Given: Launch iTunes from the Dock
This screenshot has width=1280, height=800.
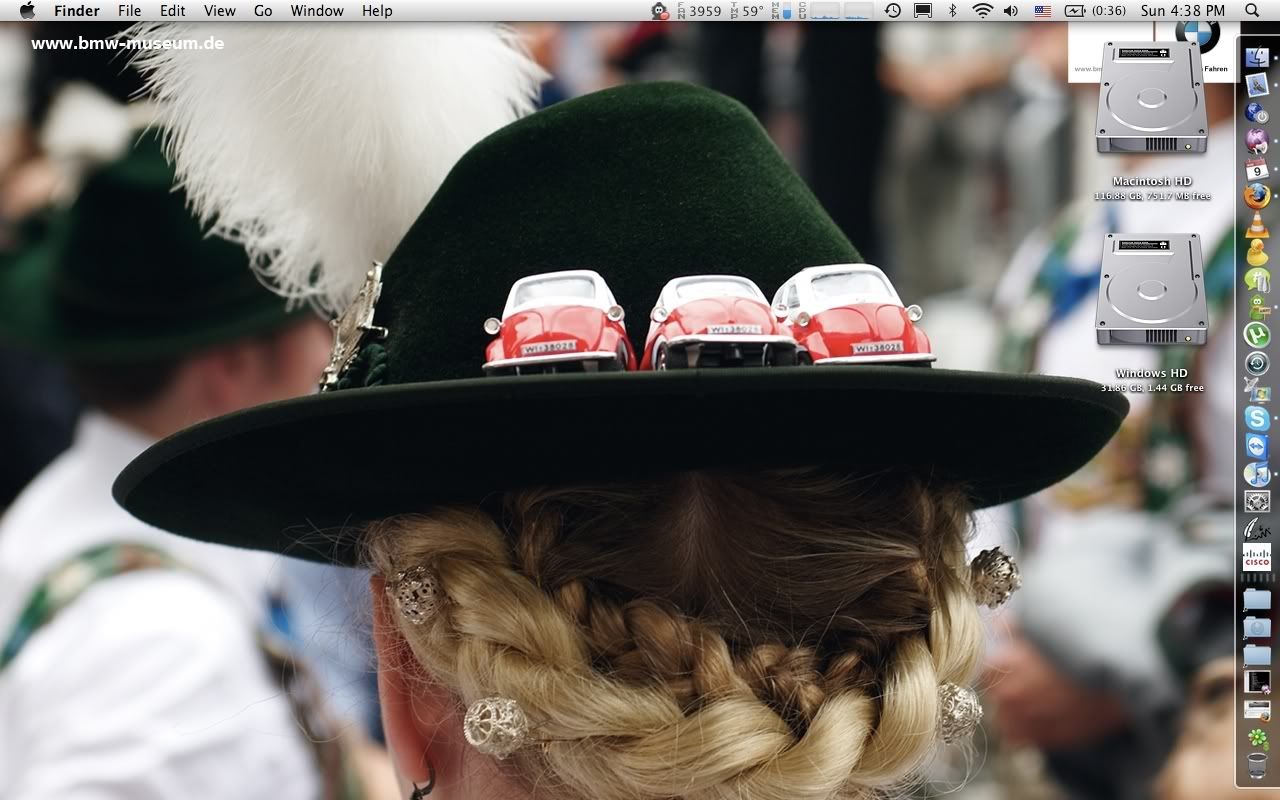Looking at the screenshot, I should tap(1257, 474).
